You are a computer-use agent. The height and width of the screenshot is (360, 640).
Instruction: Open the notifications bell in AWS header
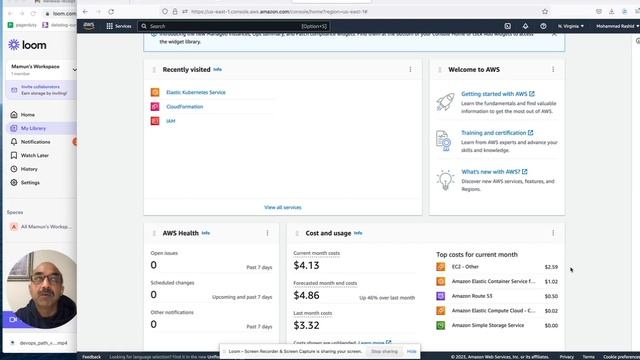(525, 26)
